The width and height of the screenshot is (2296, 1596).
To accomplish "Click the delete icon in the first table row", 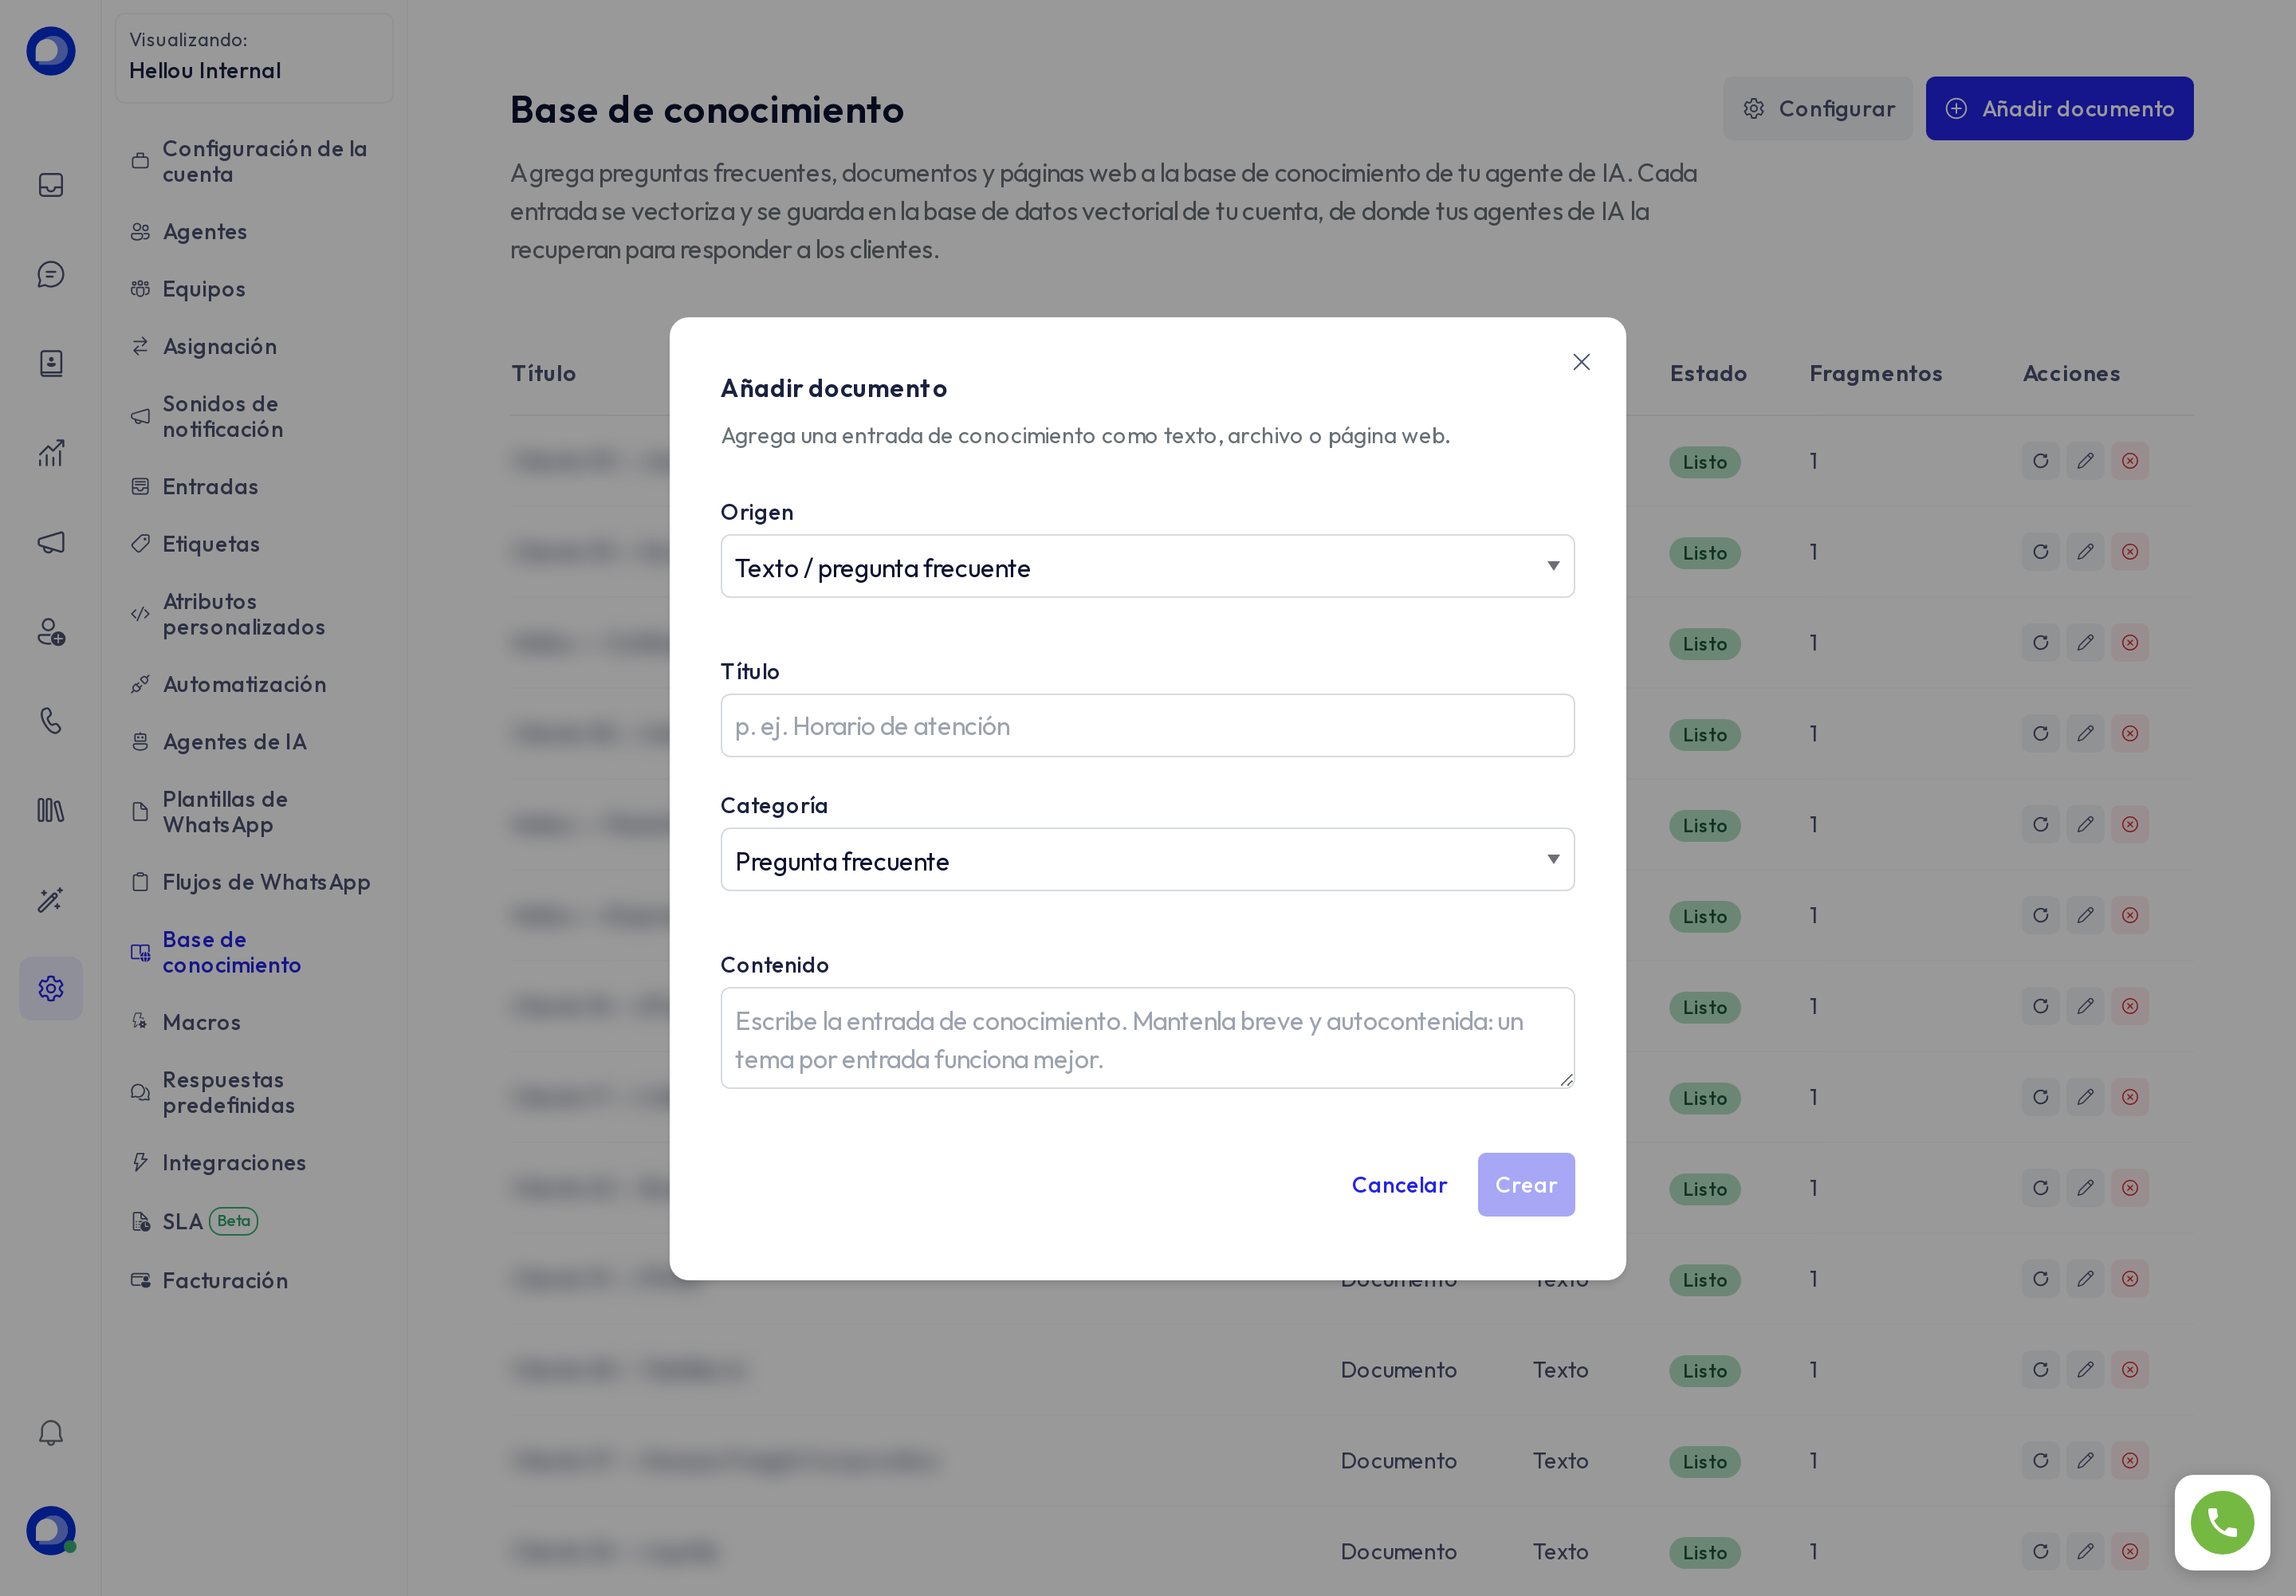I will (2130, 461).
